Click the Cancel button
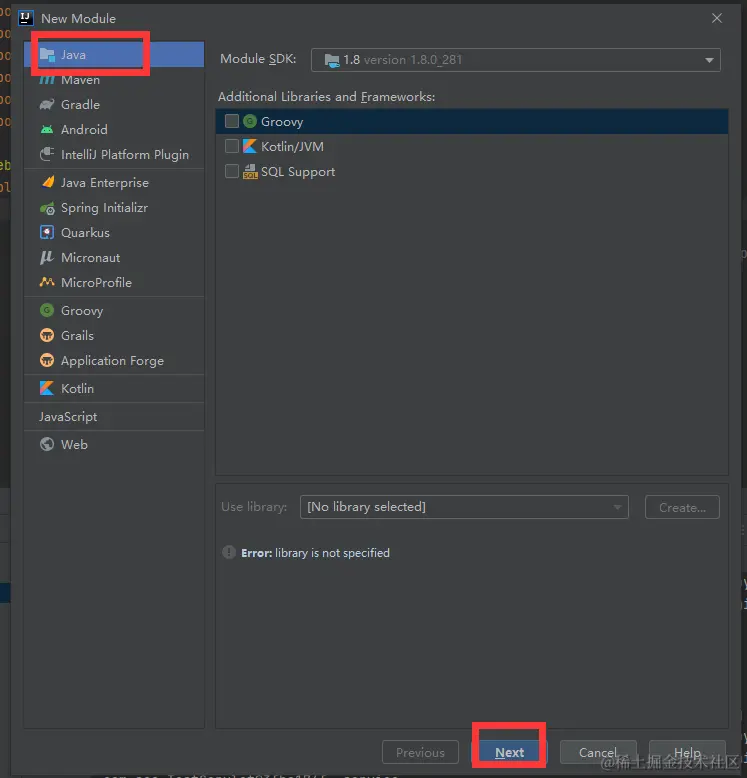 (x=598, y=752)
